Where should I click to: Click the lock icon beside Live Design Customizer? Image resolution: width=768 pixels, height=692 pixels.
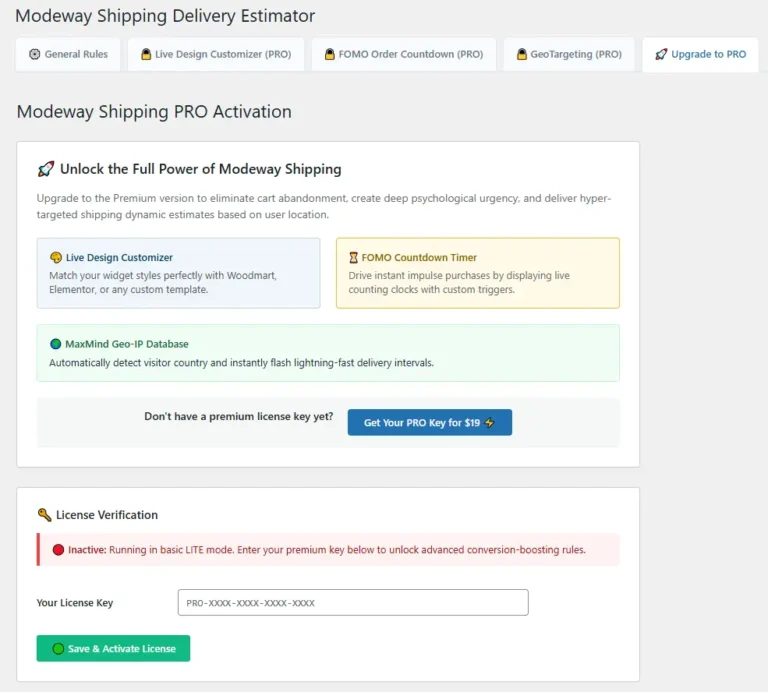click(x=146, y=54)
